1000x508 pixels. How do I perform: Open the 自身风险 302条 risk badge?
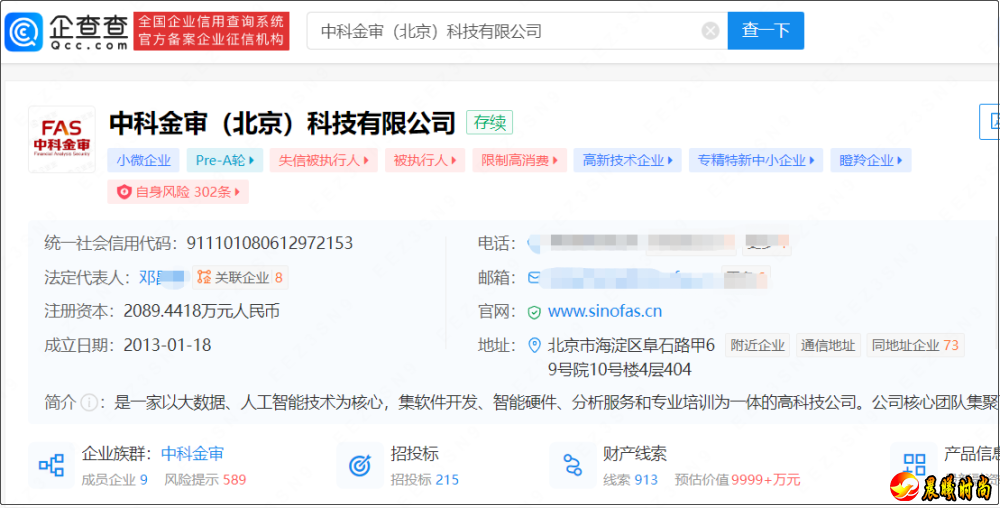pos(178,192)
